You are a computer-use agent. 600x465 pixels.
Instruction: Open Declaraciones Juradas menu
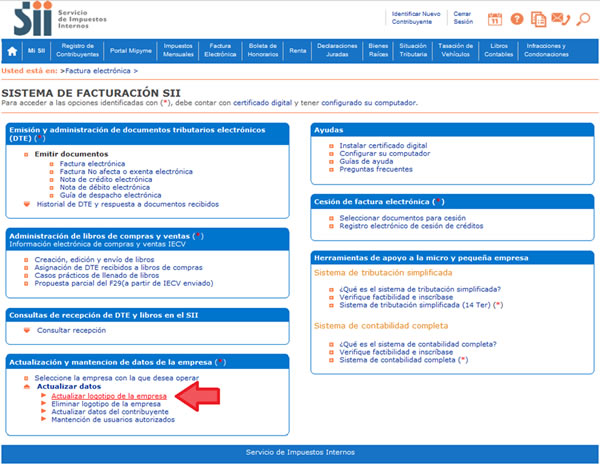tap(337, 50)
